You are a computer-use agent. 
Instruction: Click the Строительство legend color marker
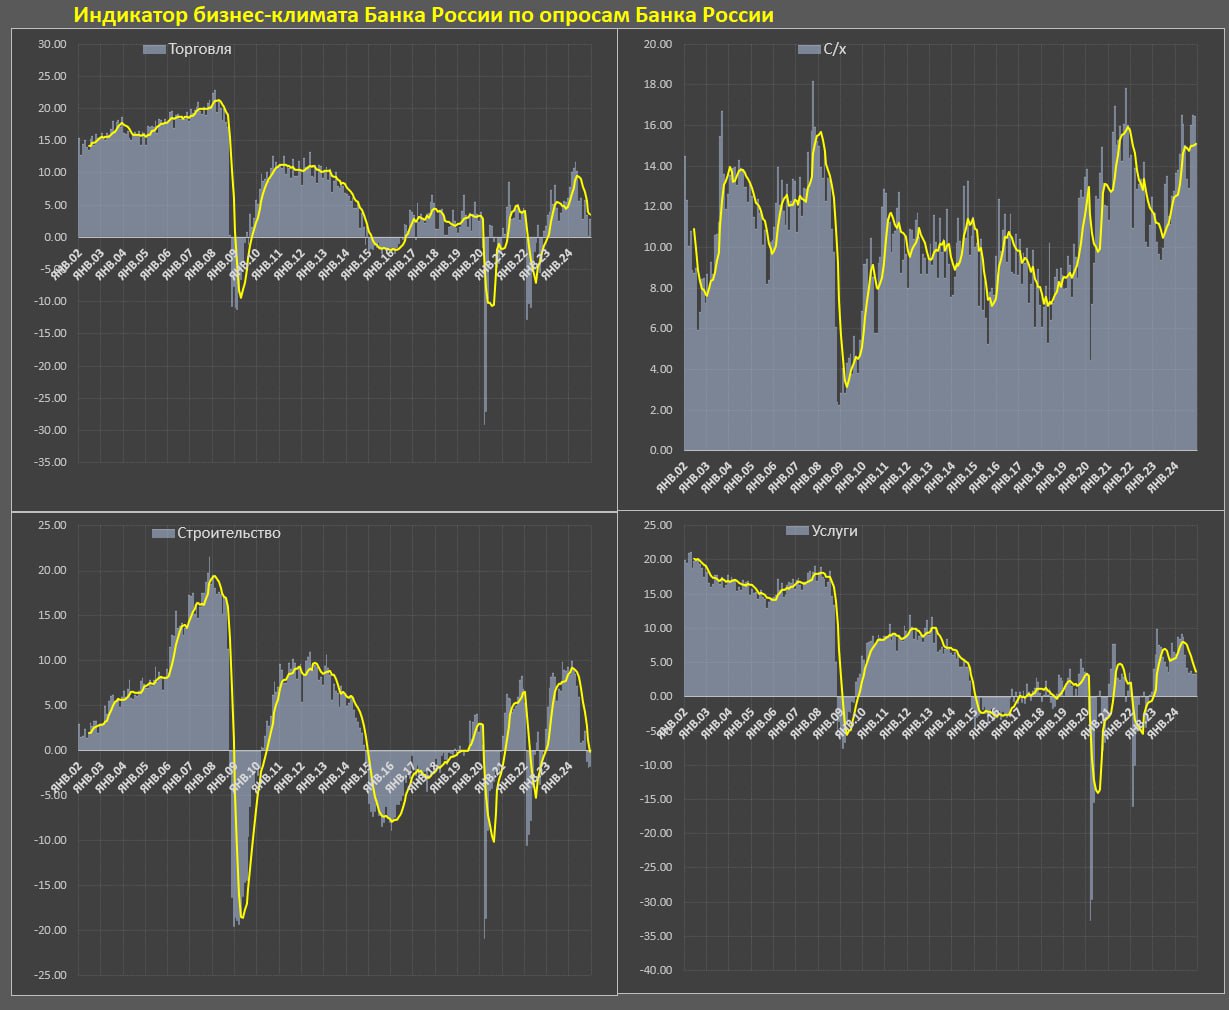(162, 534)
